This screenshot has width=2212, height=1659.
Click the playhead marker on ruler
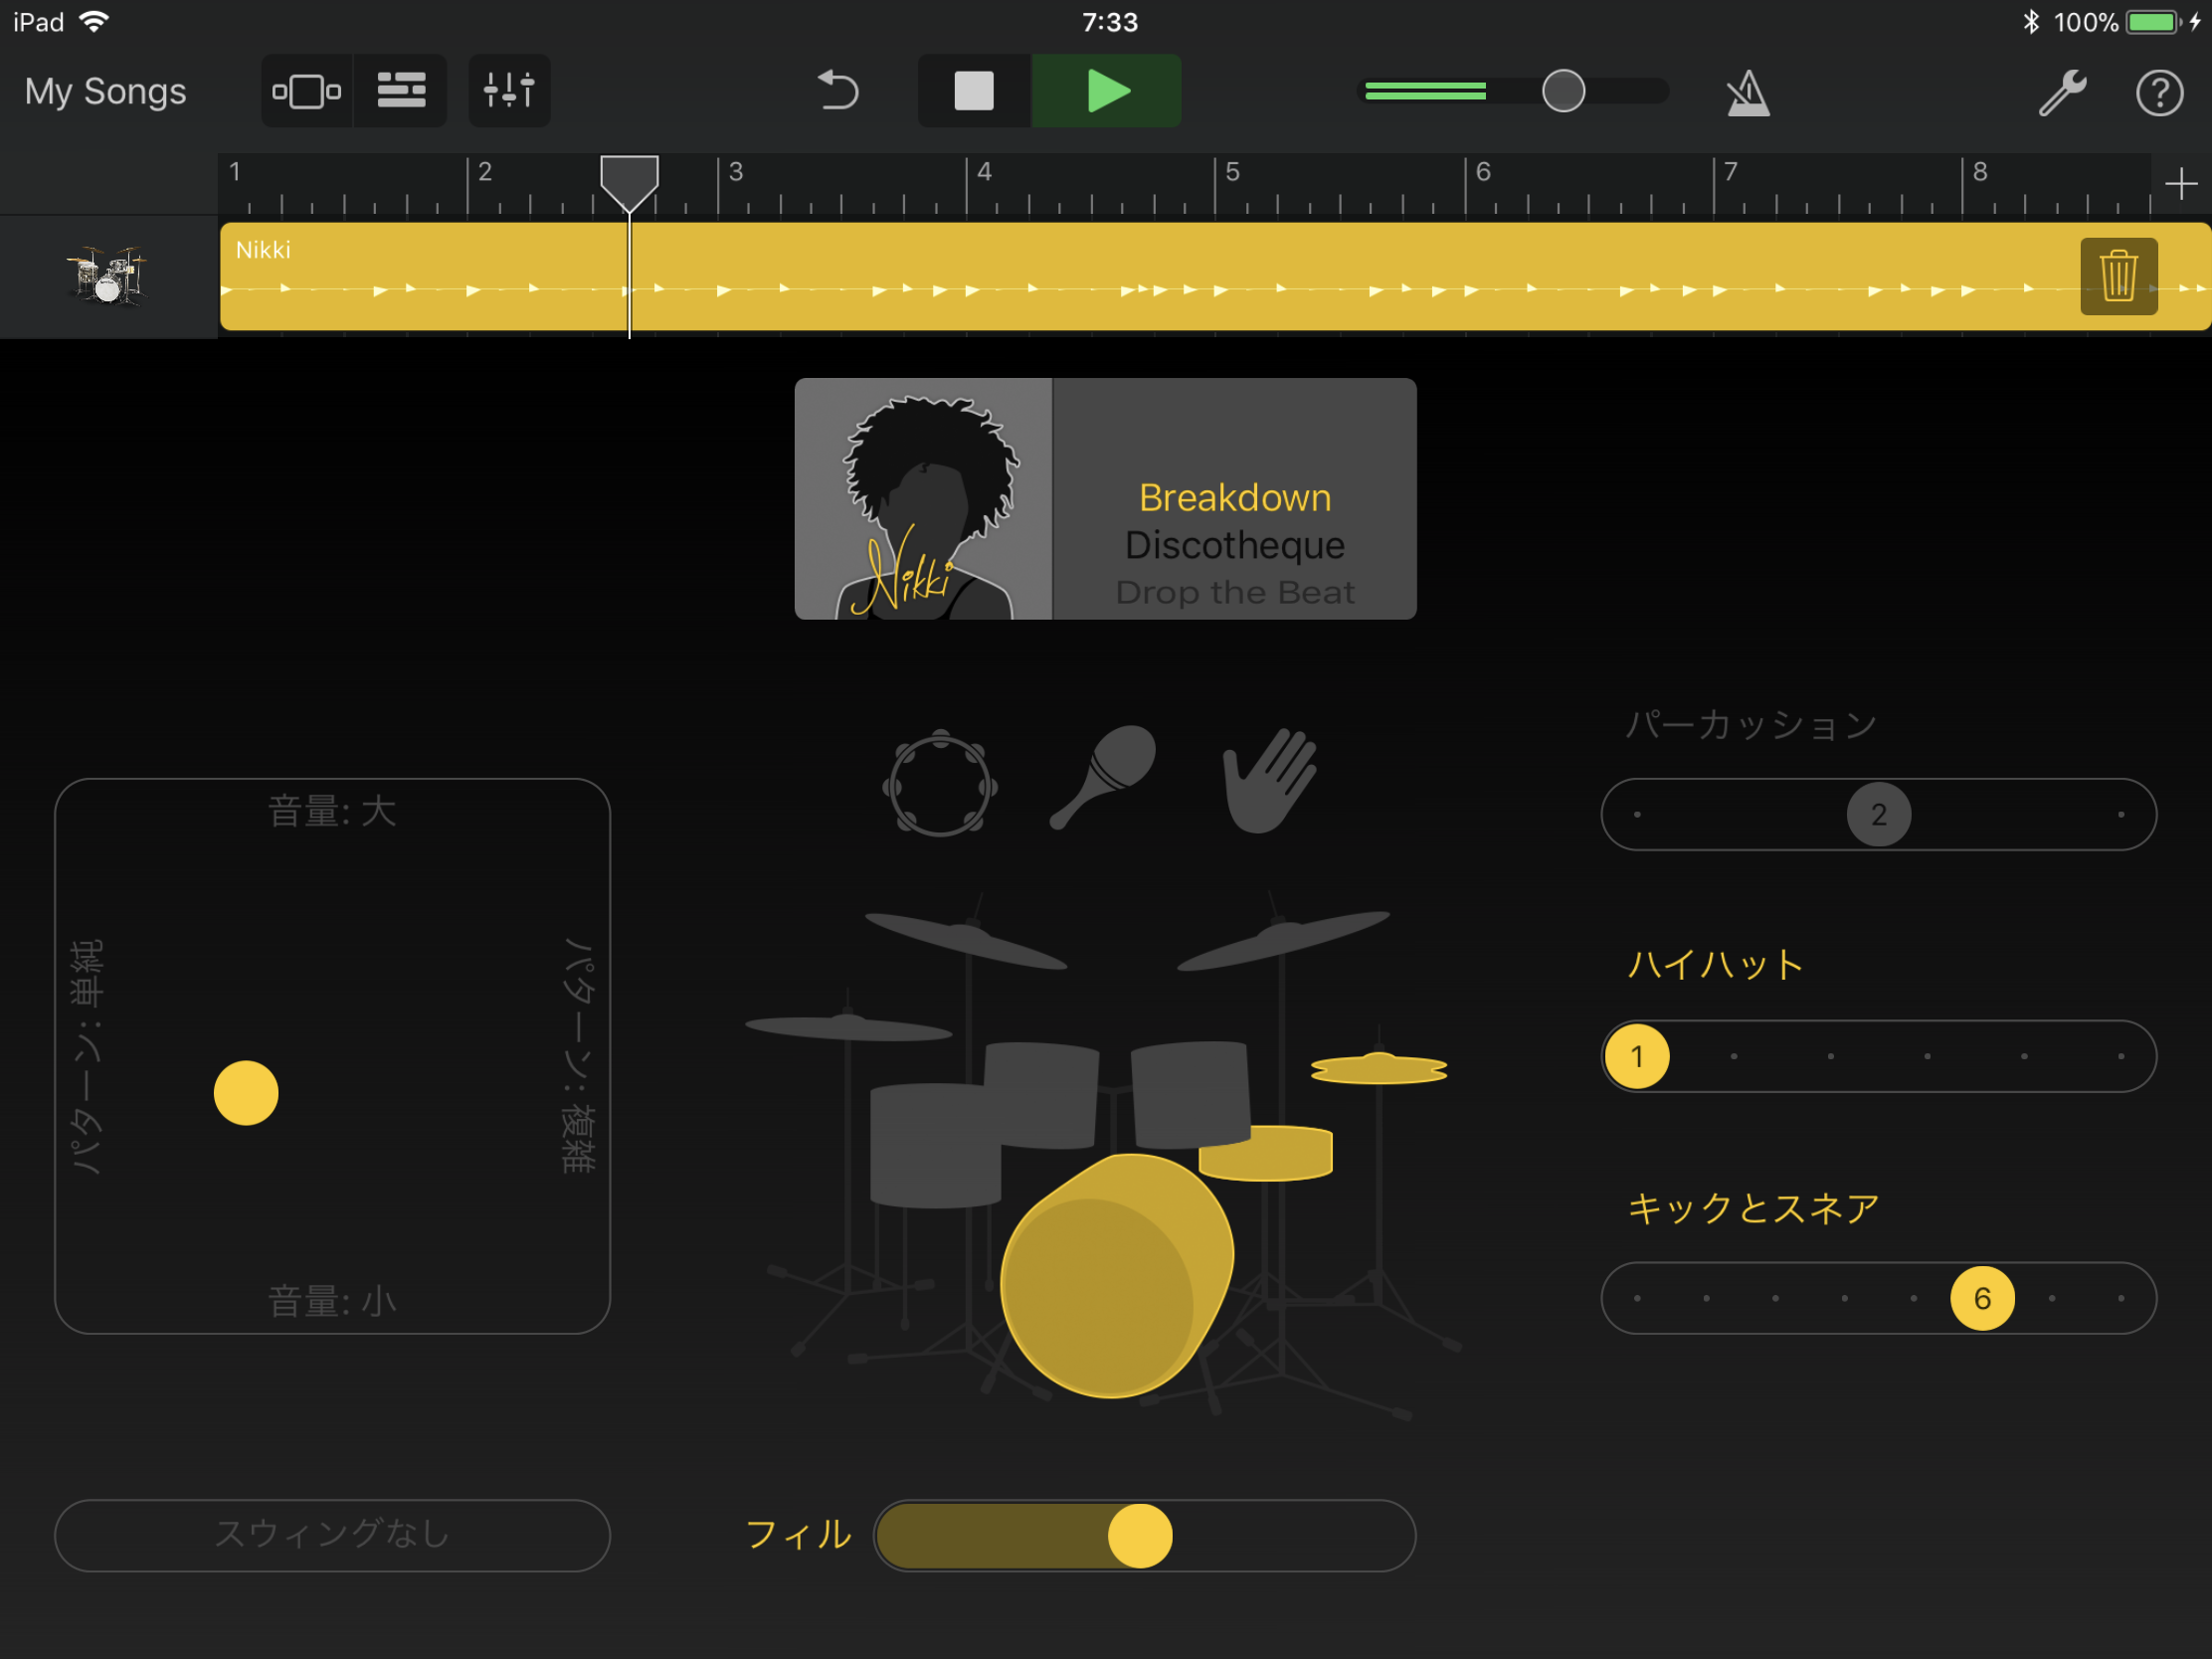click(629, 183)
